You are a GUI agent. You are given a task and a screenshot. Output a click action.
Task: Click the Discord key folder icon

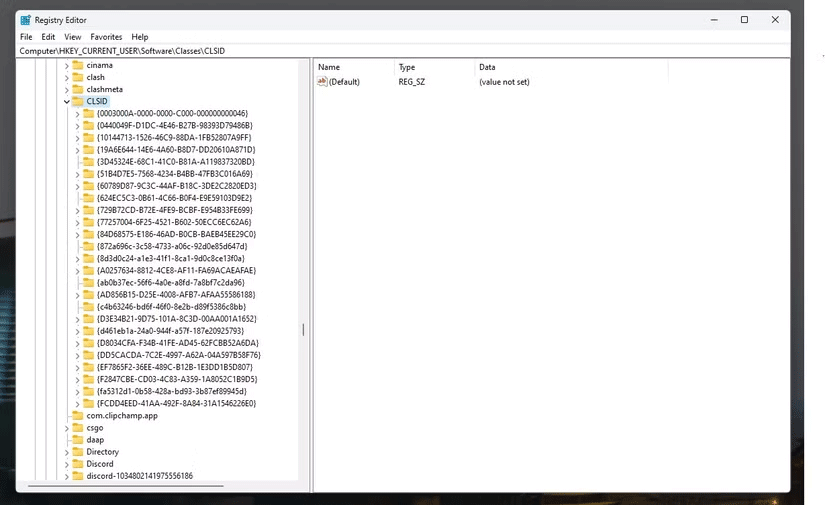(x=78, y=464)
